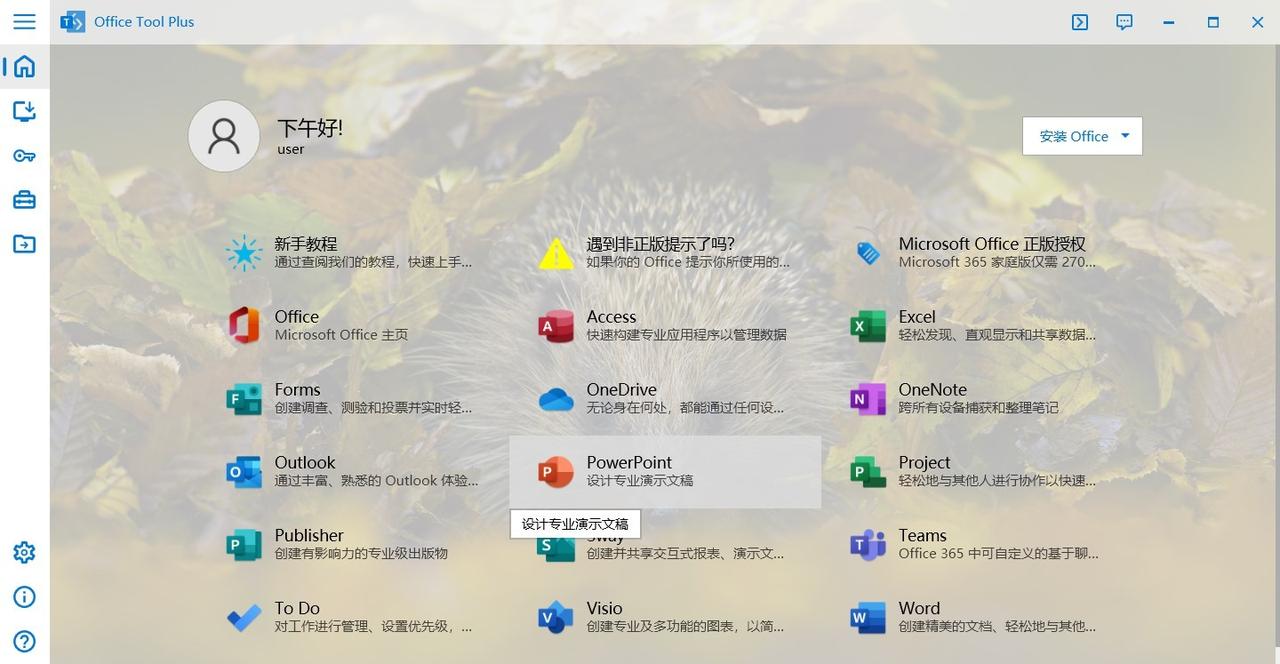Screen dimensions: 1280x664
Task: Click the Publisher app icon
Action: click(x=244, y=545)
